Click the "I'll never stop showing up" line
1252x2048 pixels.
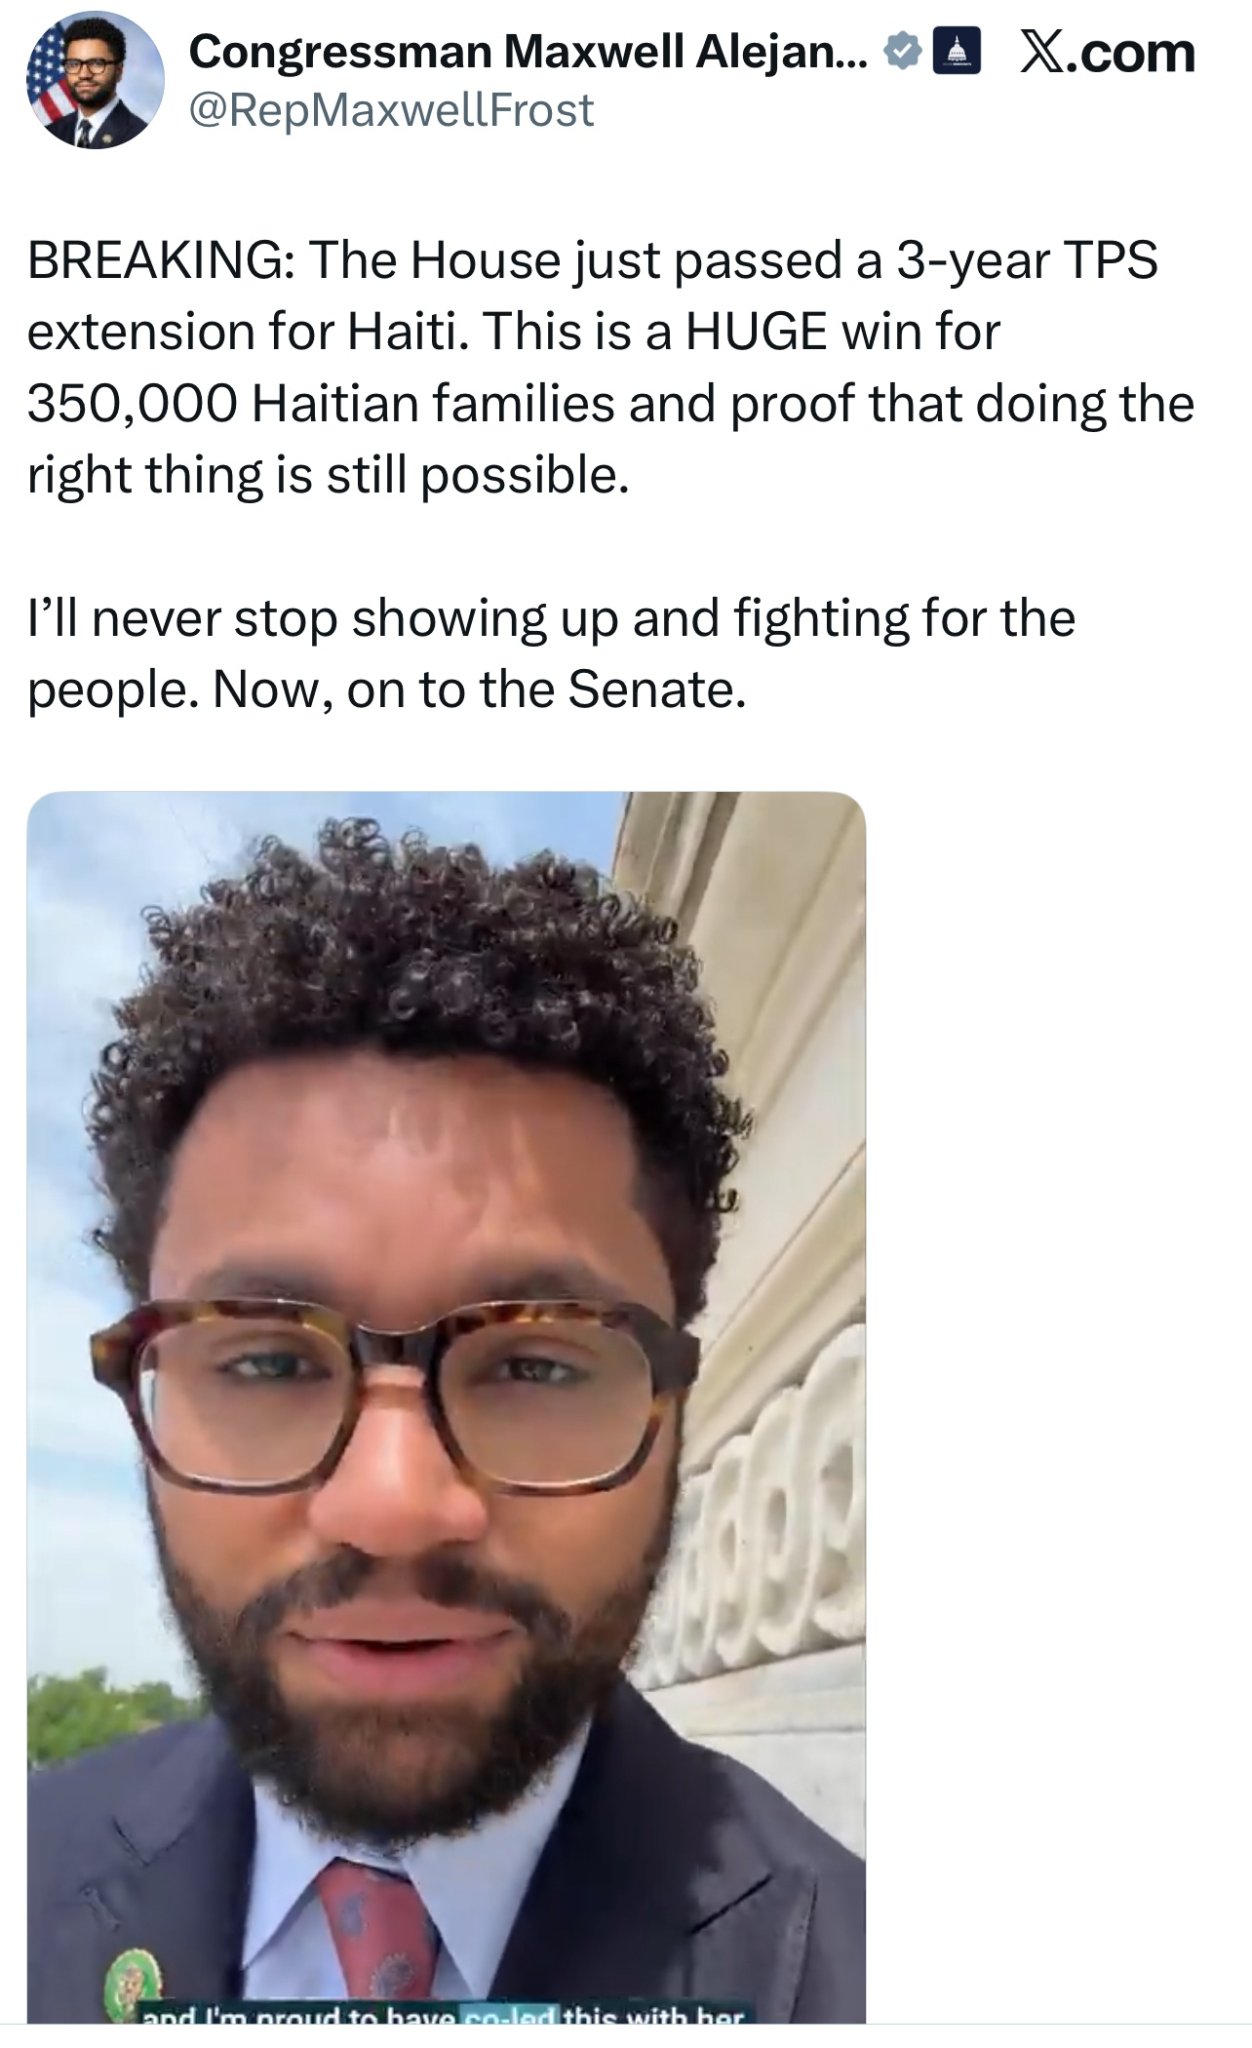[327, 620]
